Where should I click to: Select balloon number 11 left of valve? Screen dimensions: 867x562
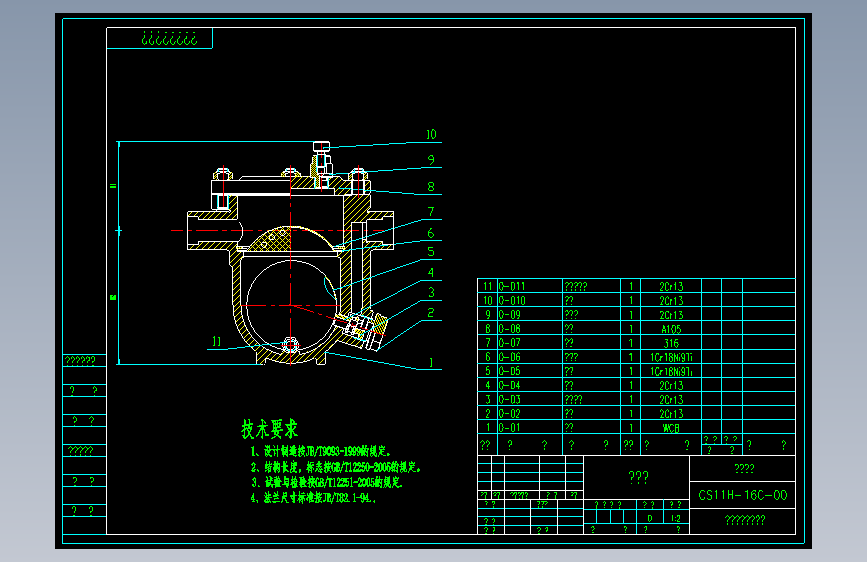pyautogui.click(x=217, y=341)
